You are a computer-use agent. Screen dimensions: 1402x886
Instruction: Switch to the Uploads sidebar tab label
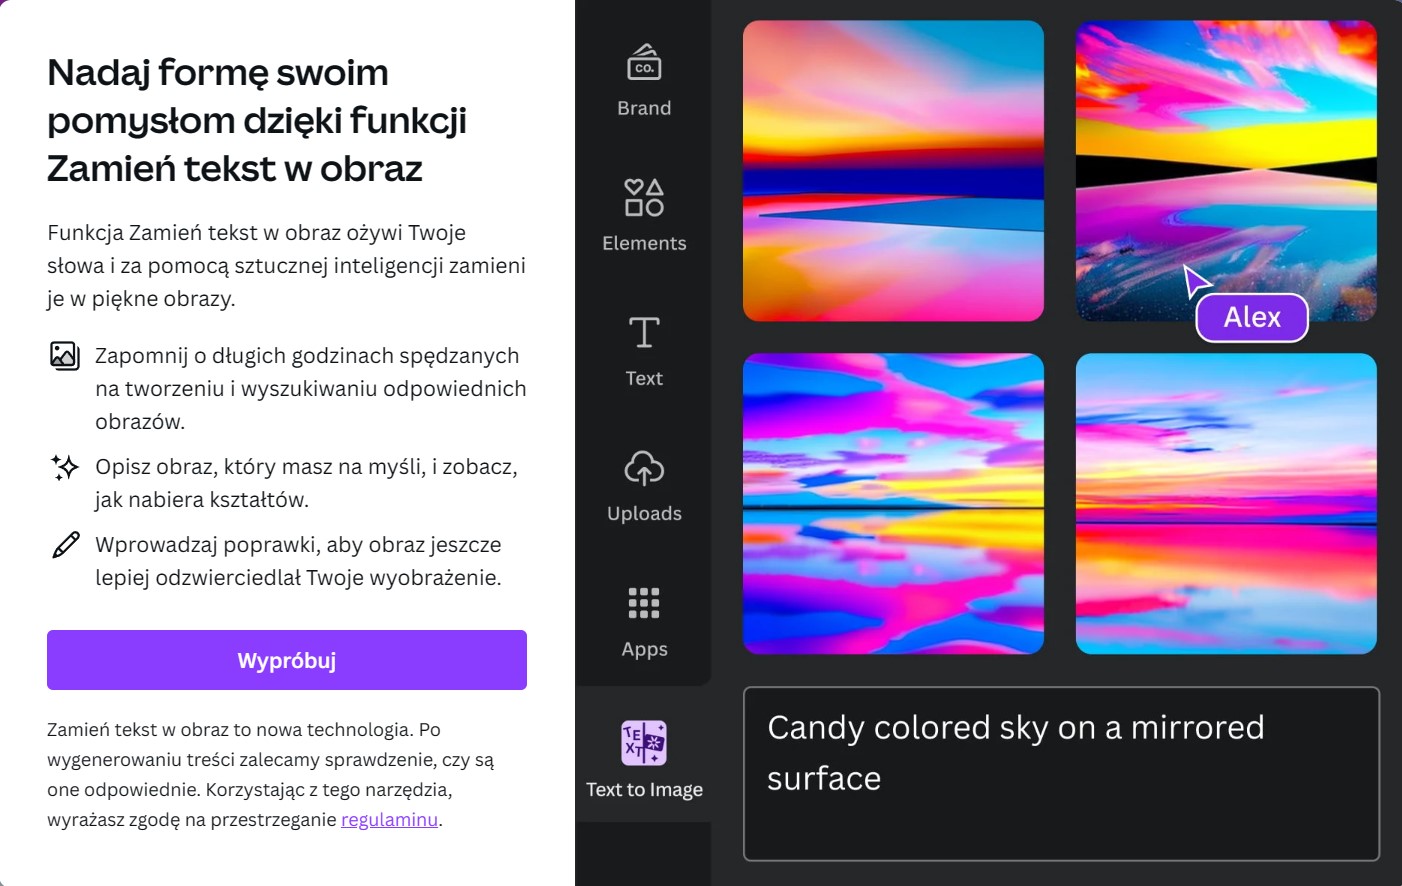(x=644, y=513)
